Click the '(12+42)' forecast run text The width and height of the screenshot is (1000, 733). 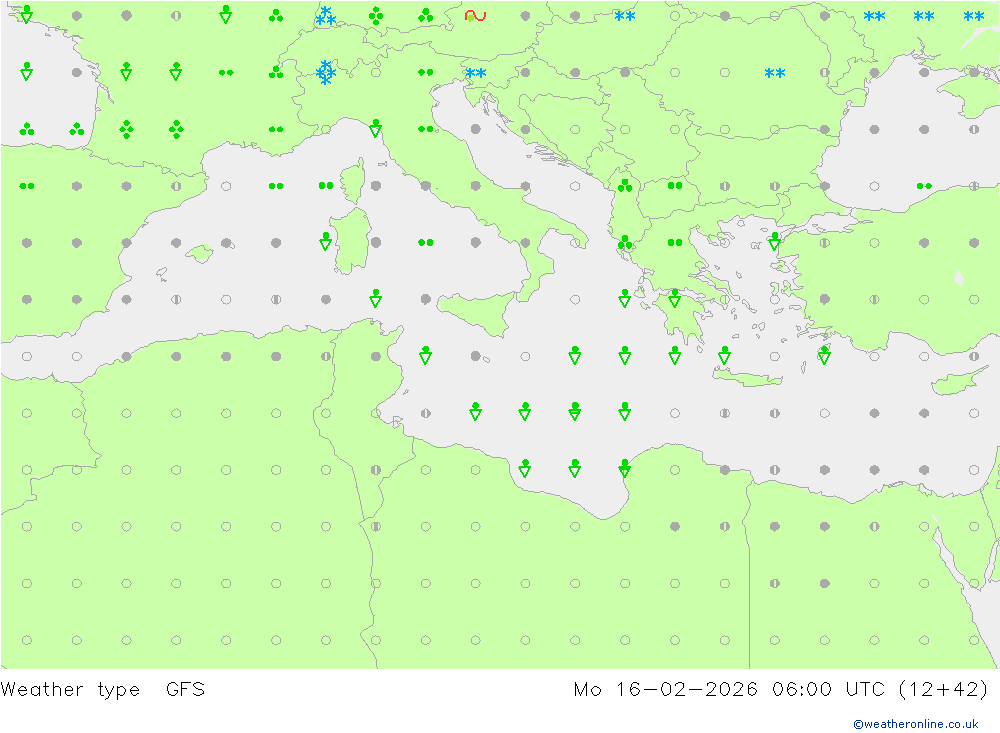[943, 690]
